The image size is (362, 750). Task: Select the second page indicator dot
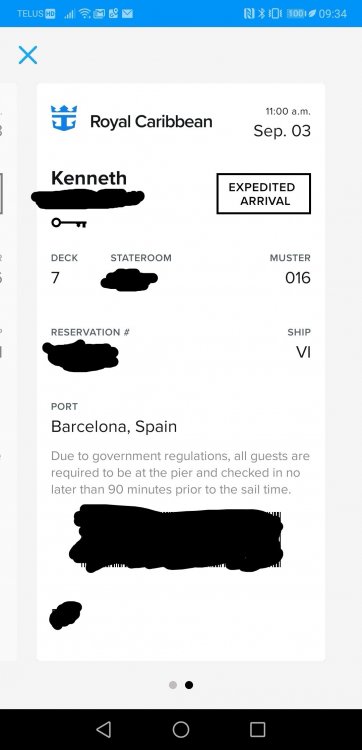[x=189, y=685]
